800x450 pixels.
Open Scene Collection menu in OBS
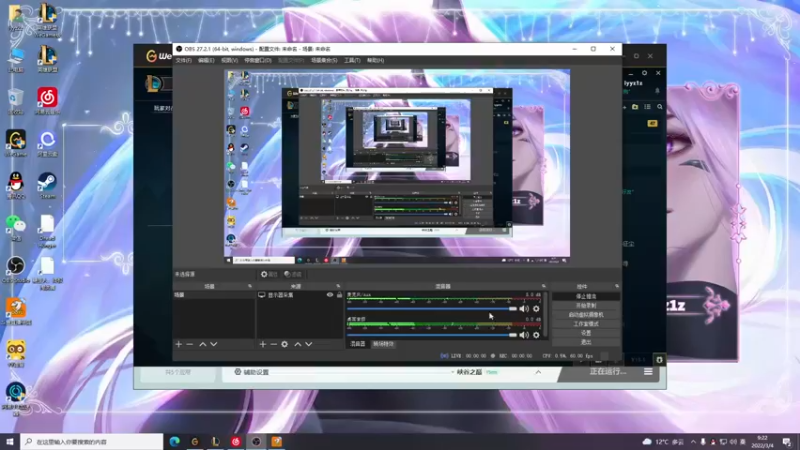(324, 60)
